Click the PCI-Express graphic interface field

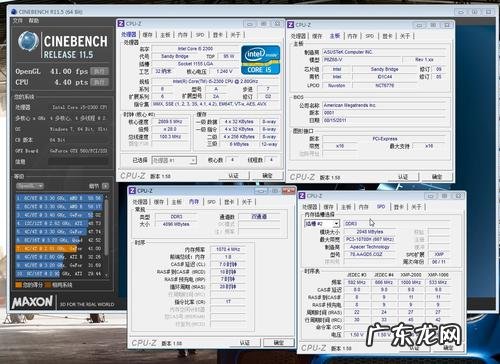385,138
